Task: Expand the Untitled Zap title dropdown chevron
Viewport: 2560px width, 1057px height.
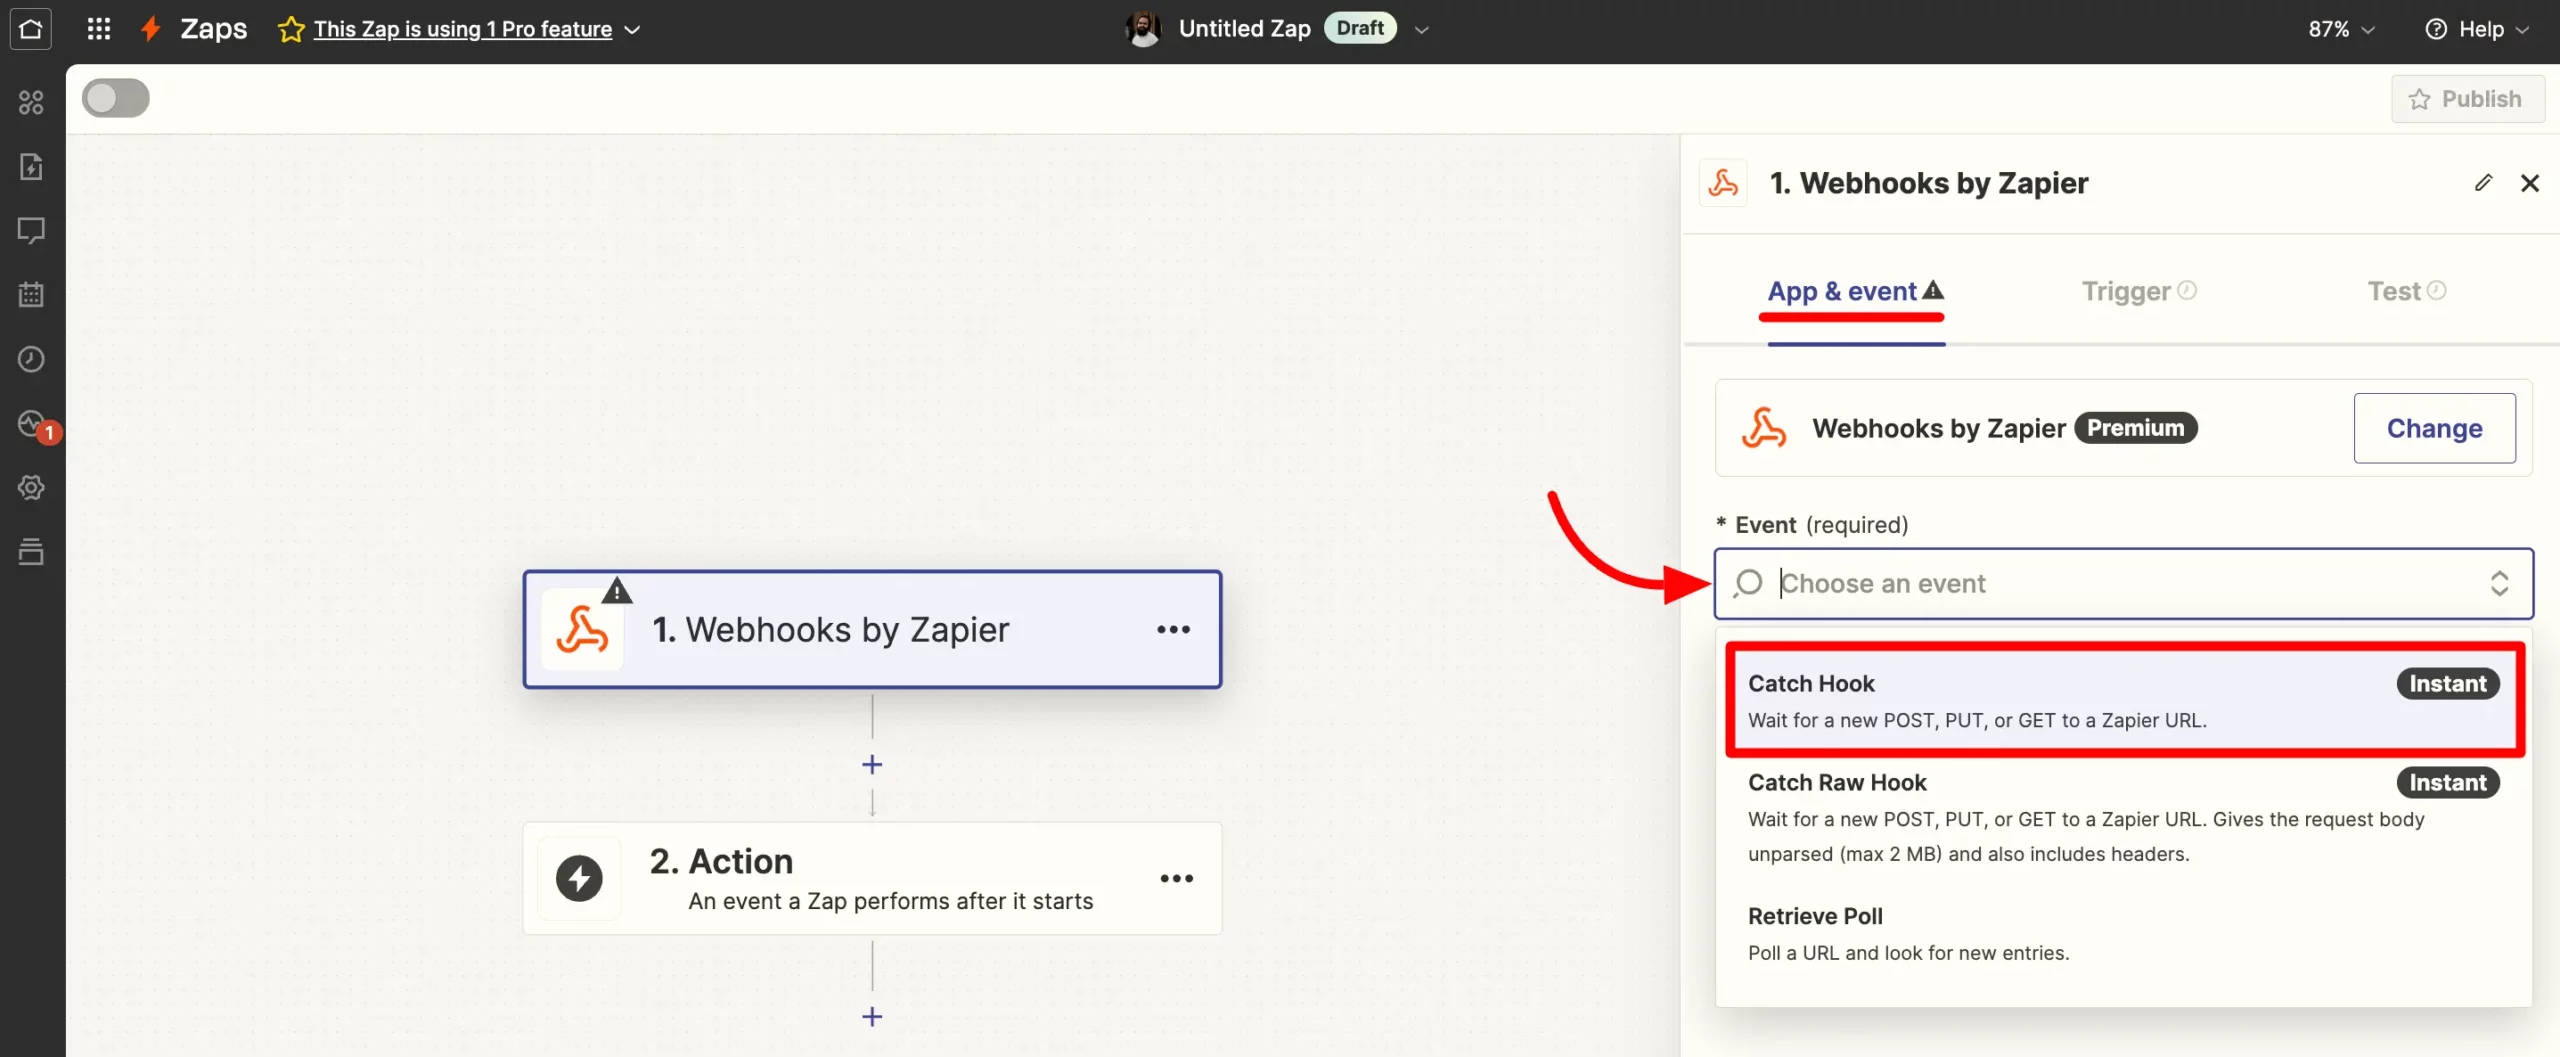Action: point(1421,30)
